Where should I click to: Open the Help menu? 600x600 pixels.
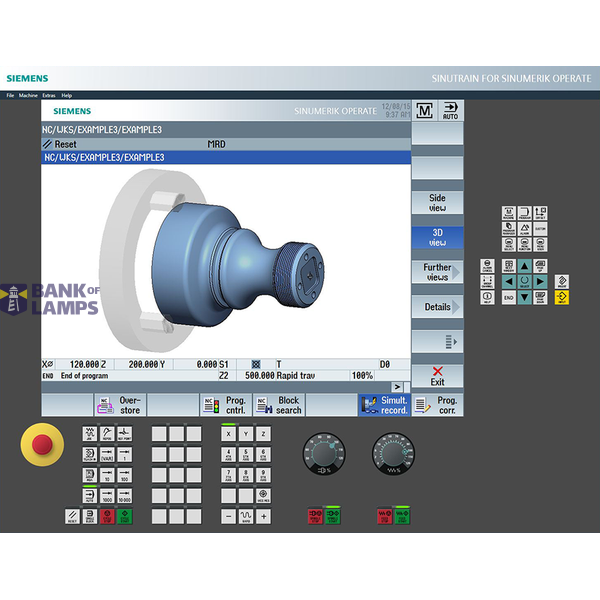[x=67, y=95]
